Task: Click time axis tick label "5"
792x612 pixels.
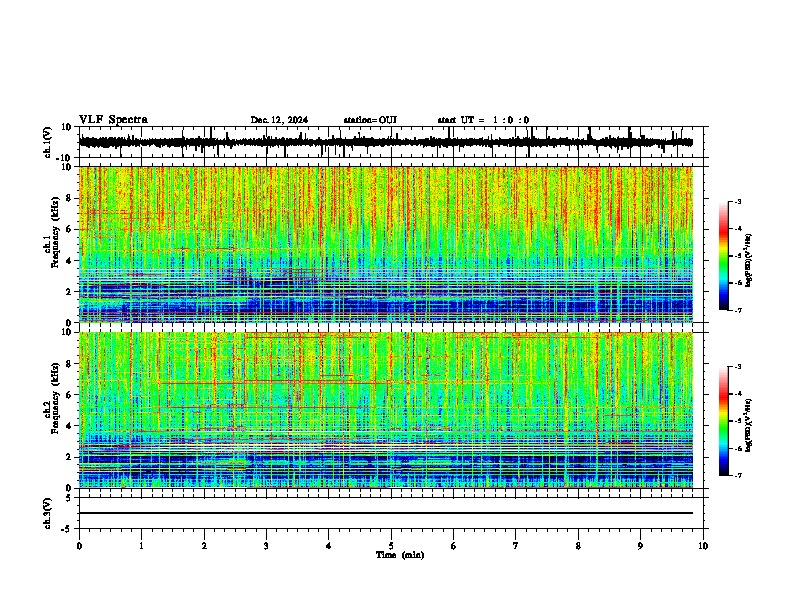Action: (391, 546)
